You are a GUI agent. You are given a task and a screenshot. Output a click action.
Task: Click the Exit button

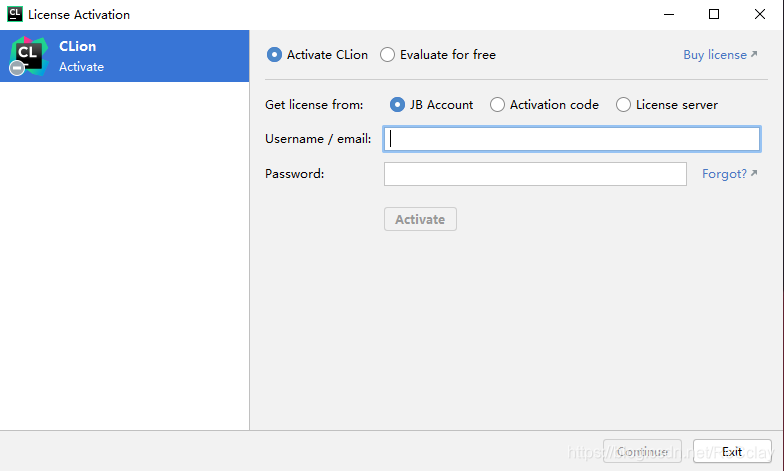[732, 452]
